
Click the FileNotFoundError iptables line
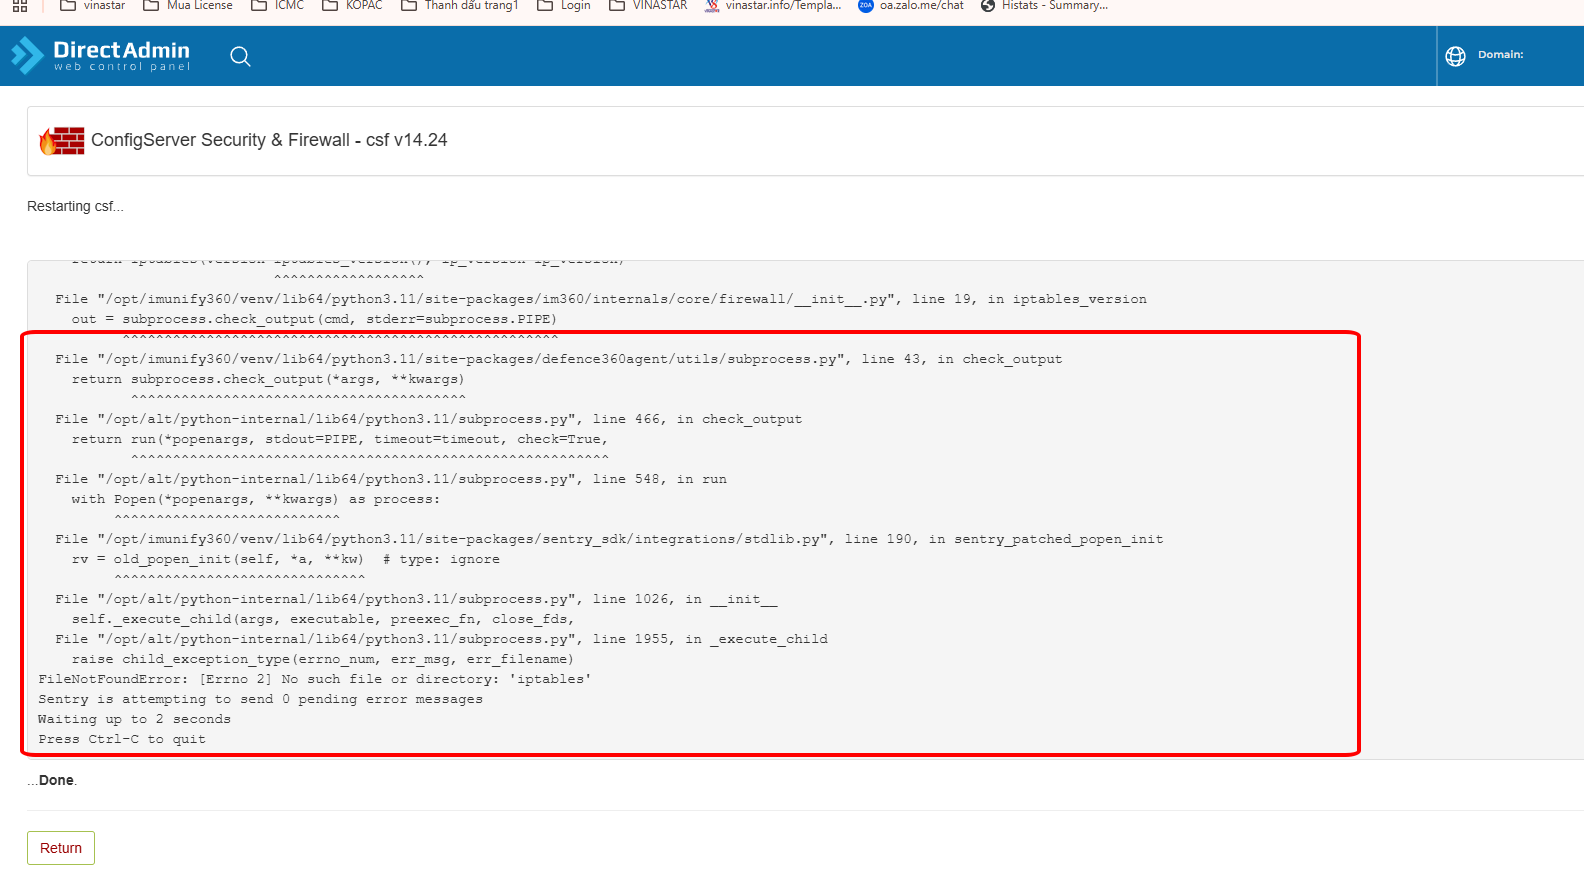pos(315,679)
